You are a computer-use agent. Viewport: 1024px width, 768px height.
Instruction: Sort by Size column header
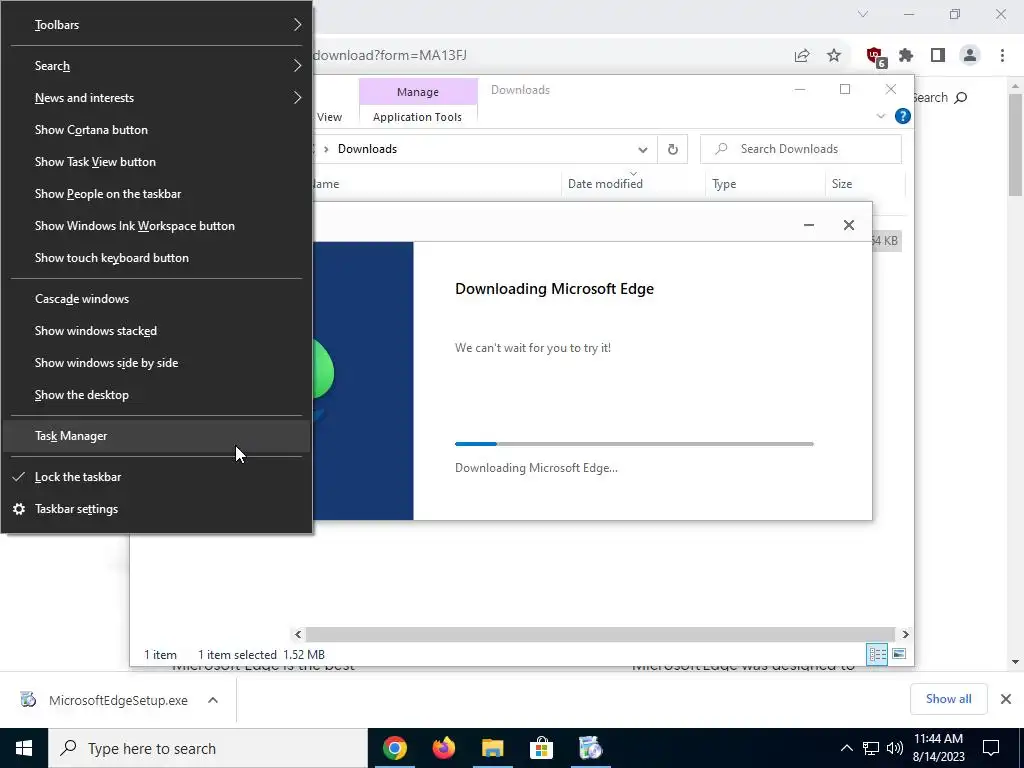point(865,184)
